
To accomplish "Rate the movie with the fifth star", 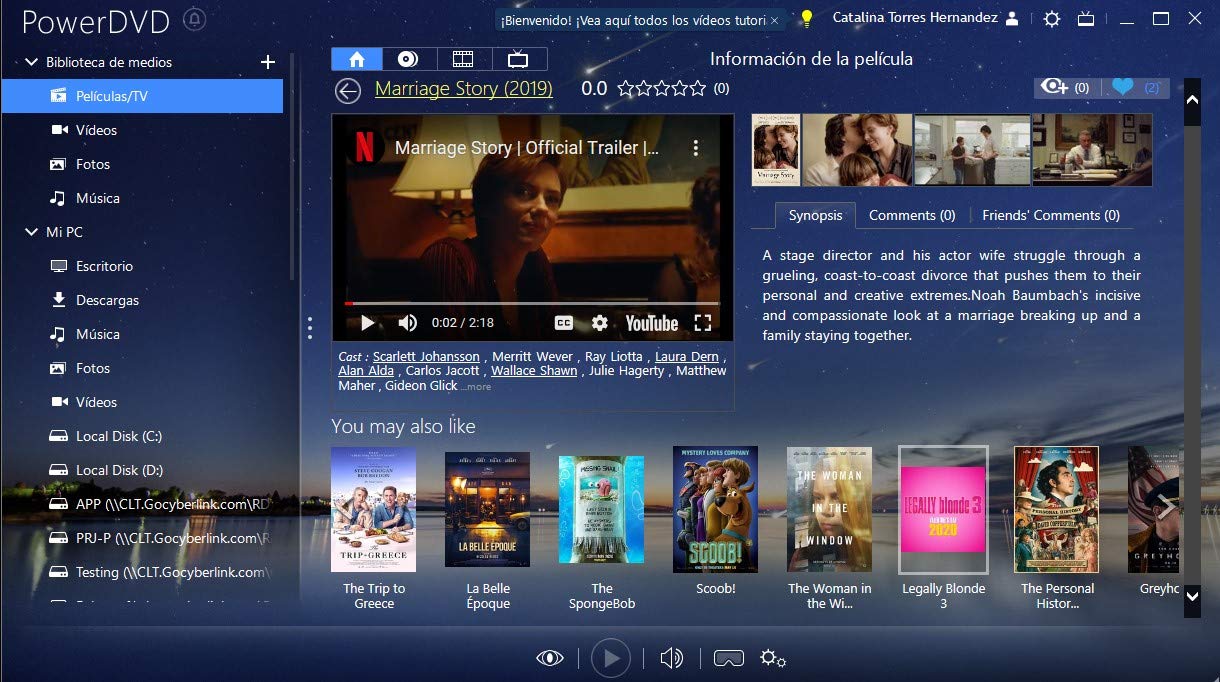I will pyautogui.click(x=697, y=88).
